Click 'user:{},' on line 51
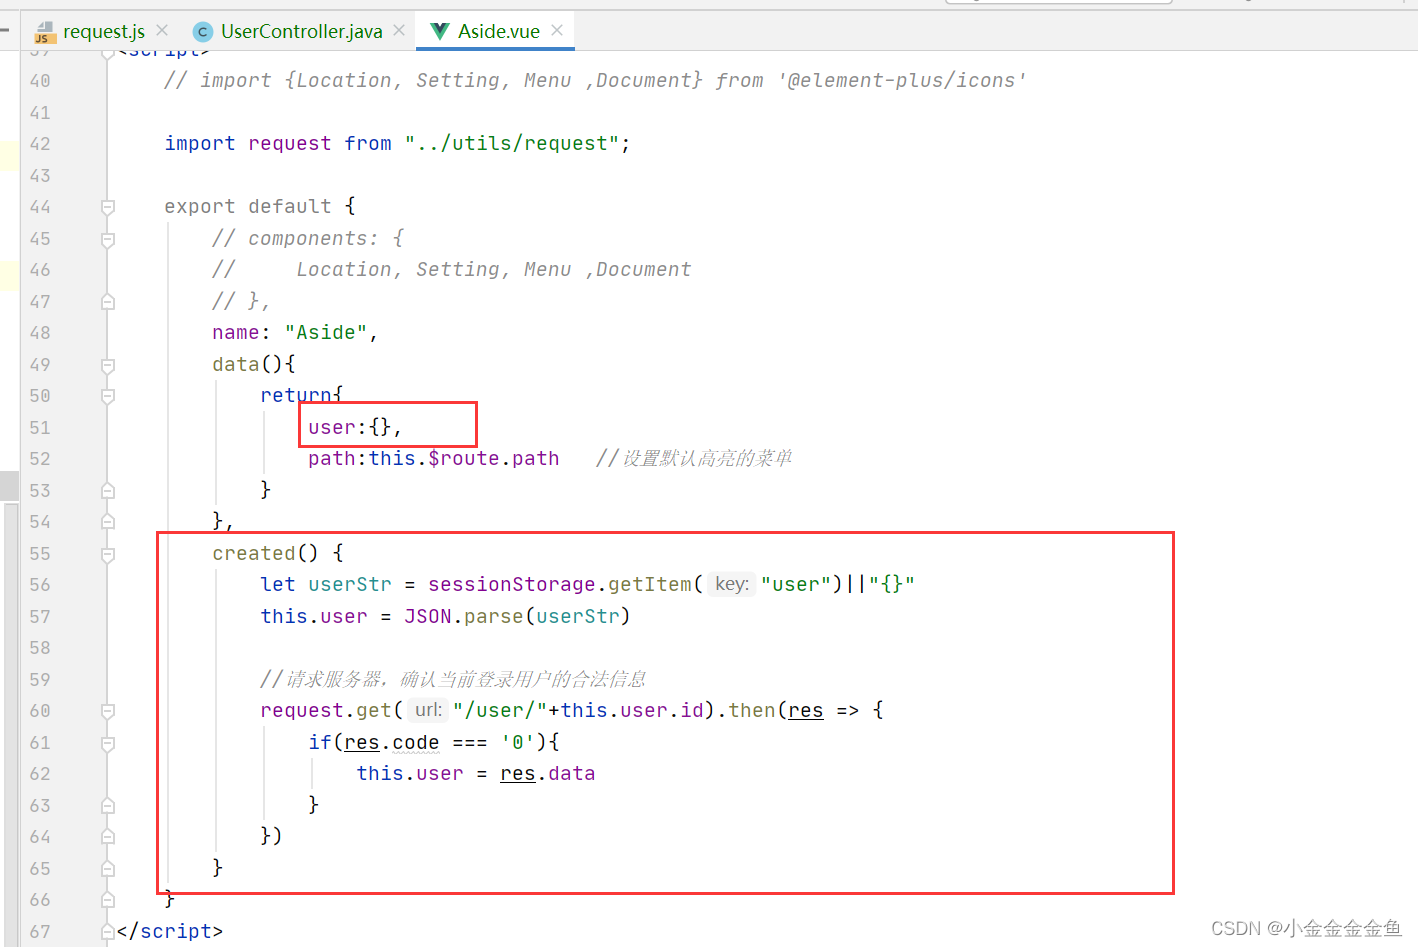This screenshot has width=1418, height=947. coord(355,428)
